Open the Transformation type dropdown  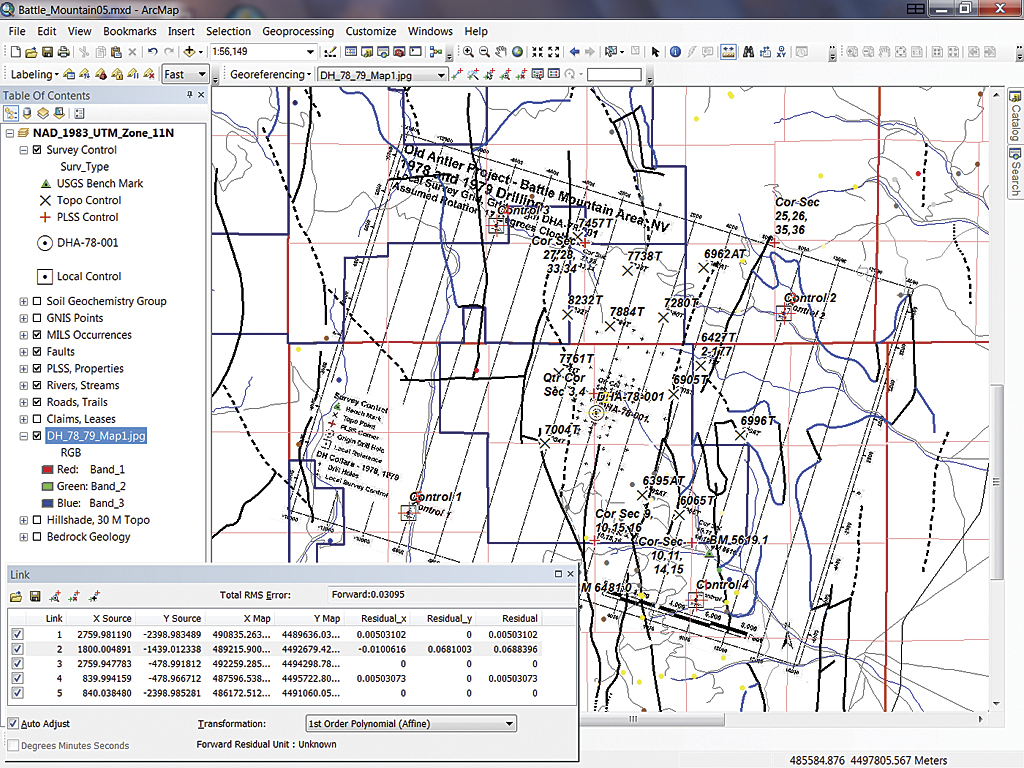point(509,724)
